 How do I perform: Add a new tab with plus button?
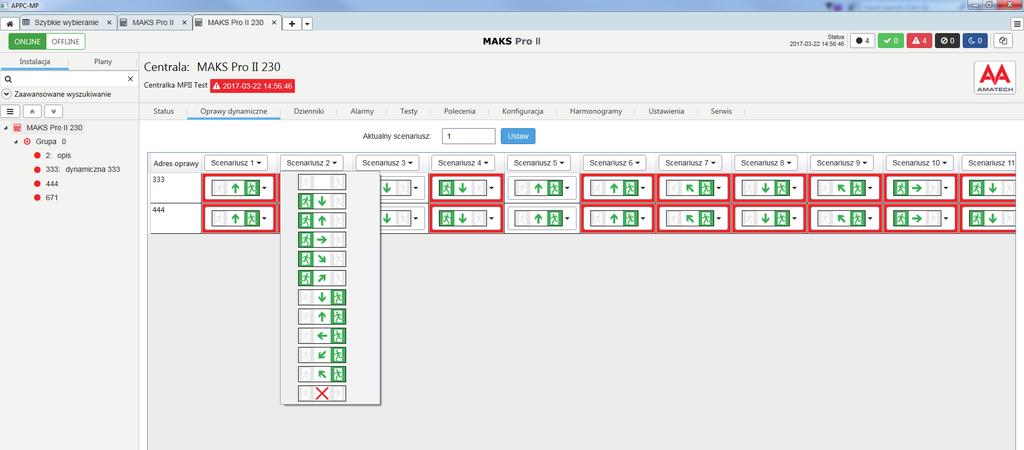[292, 24]
